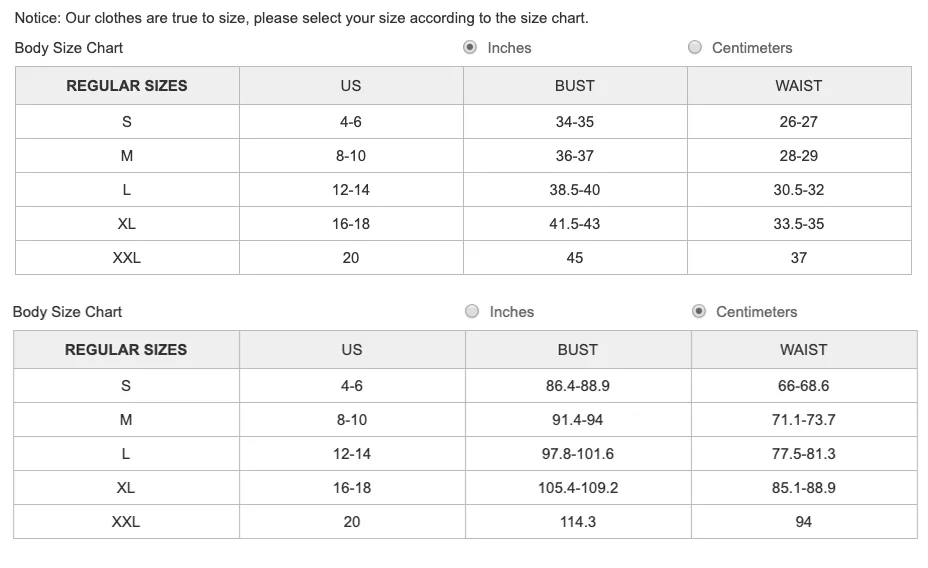Select the 26-27 waist measurement cell
This screenshot has width=928, height=568.
(799, 122)
